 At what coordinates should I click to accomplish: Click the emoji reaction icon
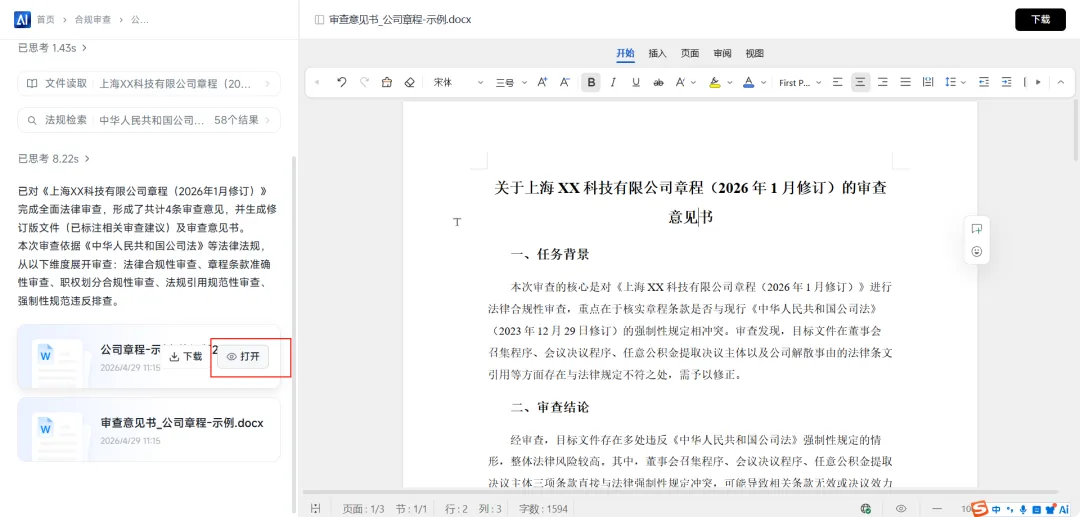(976, 252)
